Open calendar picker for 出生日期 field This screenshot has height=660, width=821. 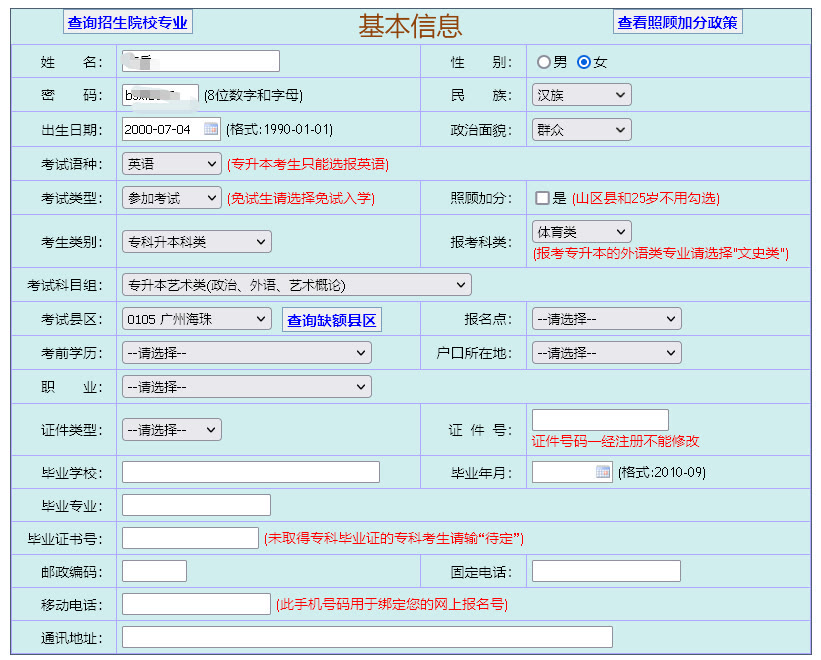coord(211,129)
